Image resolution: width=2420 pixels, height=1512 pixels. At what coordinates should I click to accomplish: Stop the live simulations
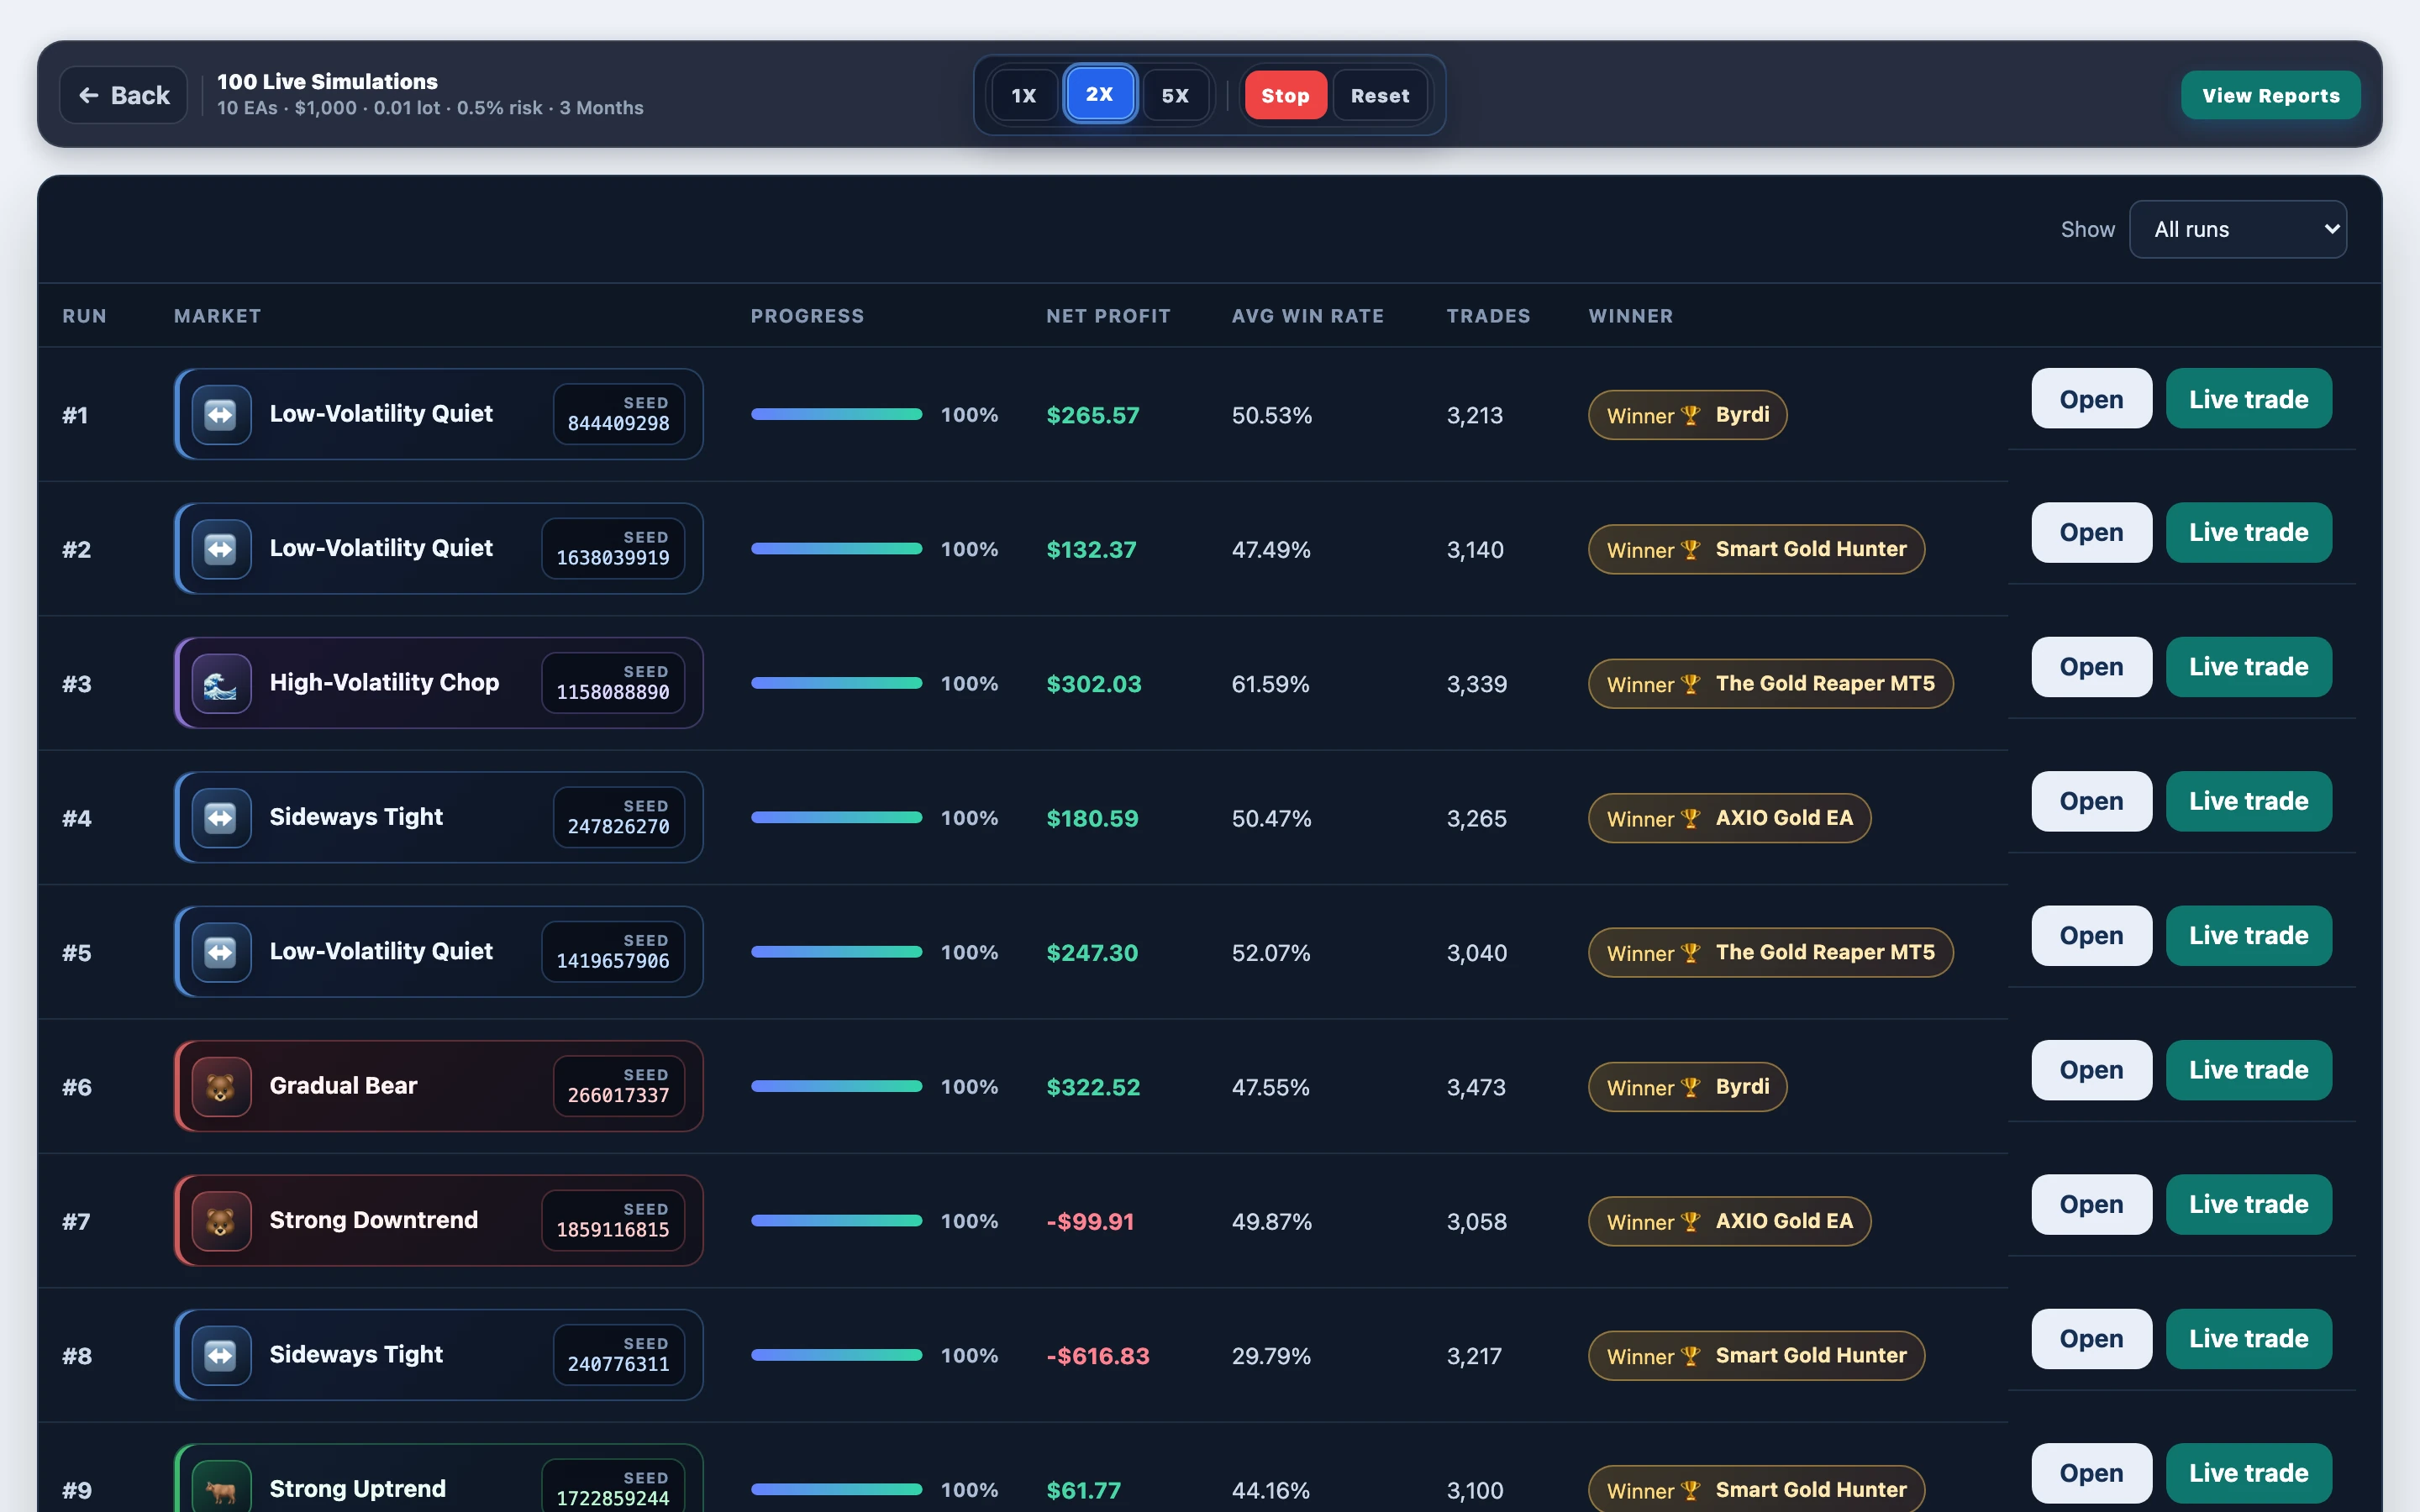1286,95
